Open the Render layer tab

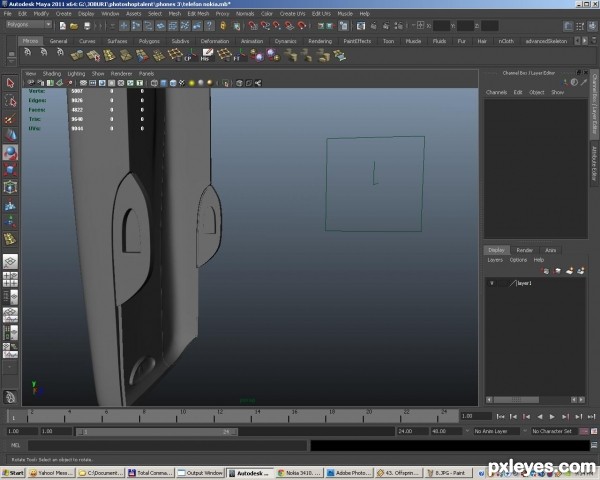click(525, 250)
